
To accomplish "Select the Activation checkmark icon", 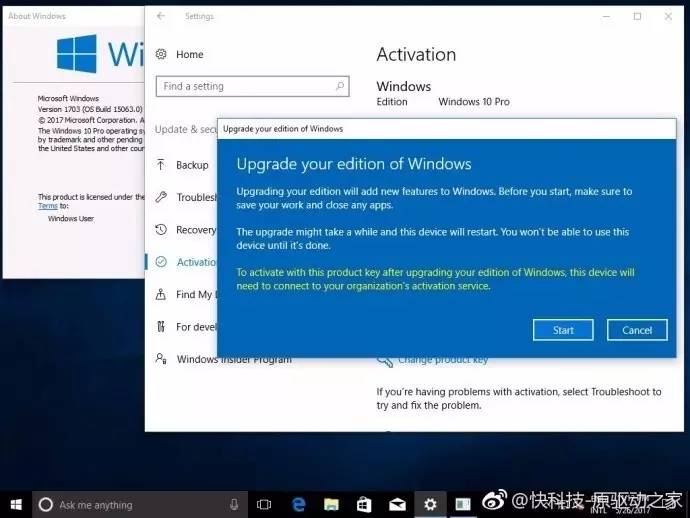I will 162,262.
